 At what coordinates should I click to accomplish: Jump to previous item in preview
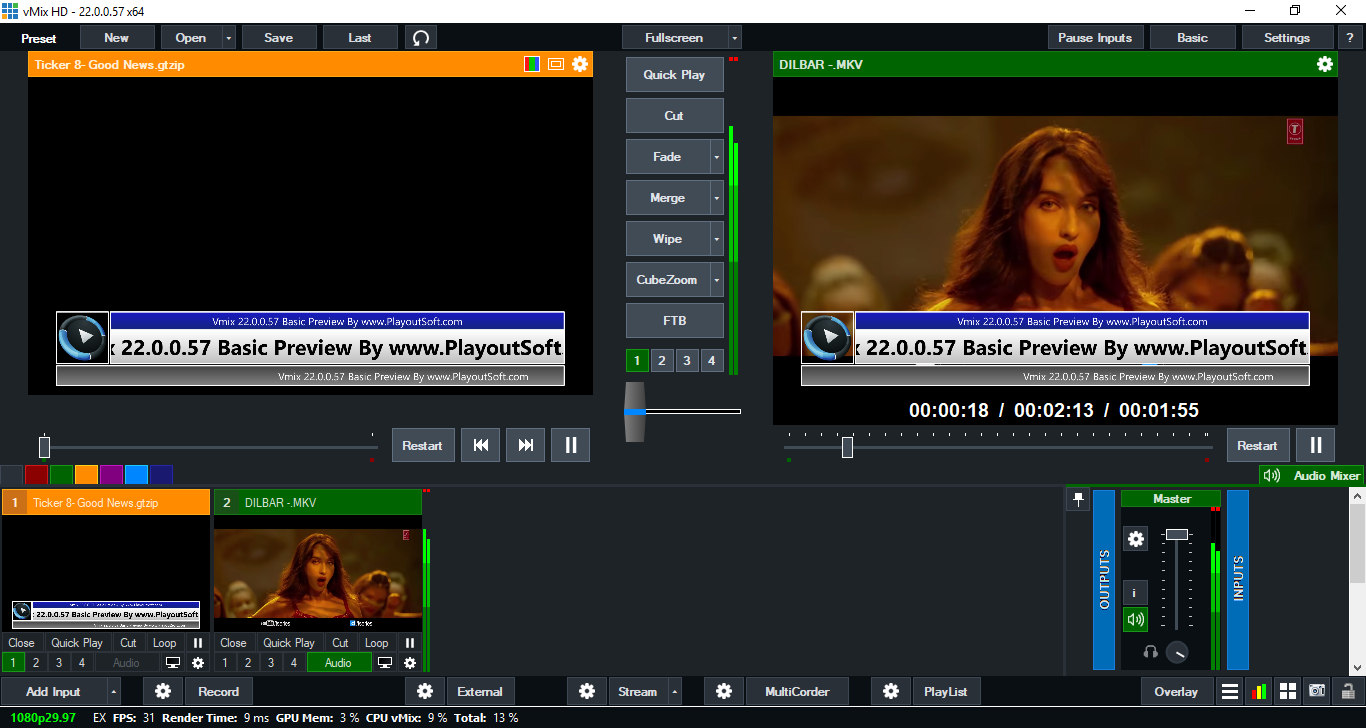click(x=480, y=445)
